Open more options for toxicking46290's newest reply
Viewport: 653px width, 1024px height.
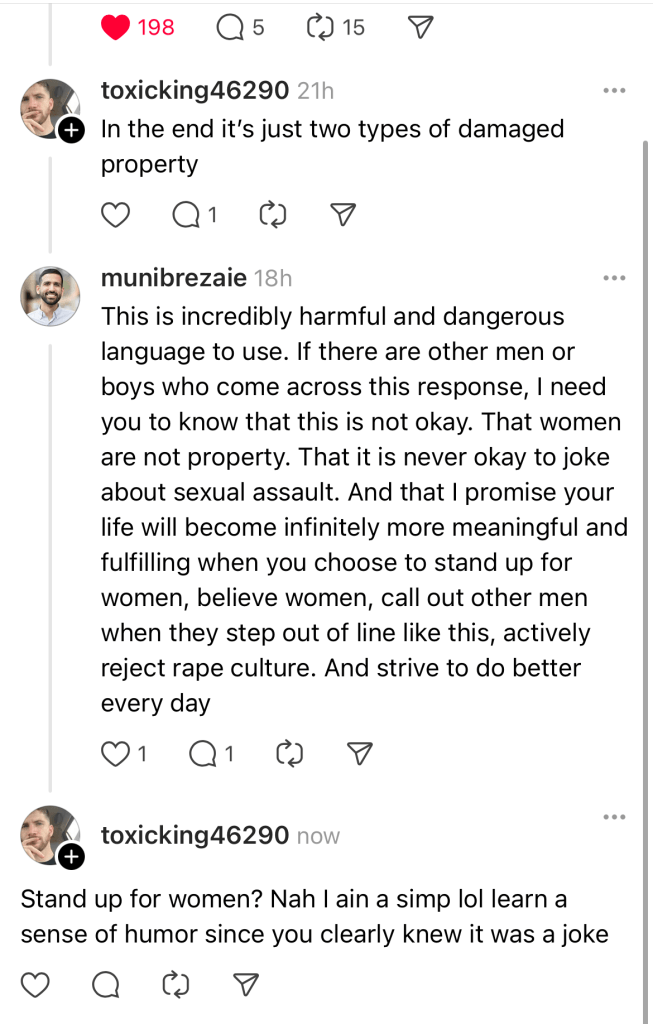pos(613,818)
